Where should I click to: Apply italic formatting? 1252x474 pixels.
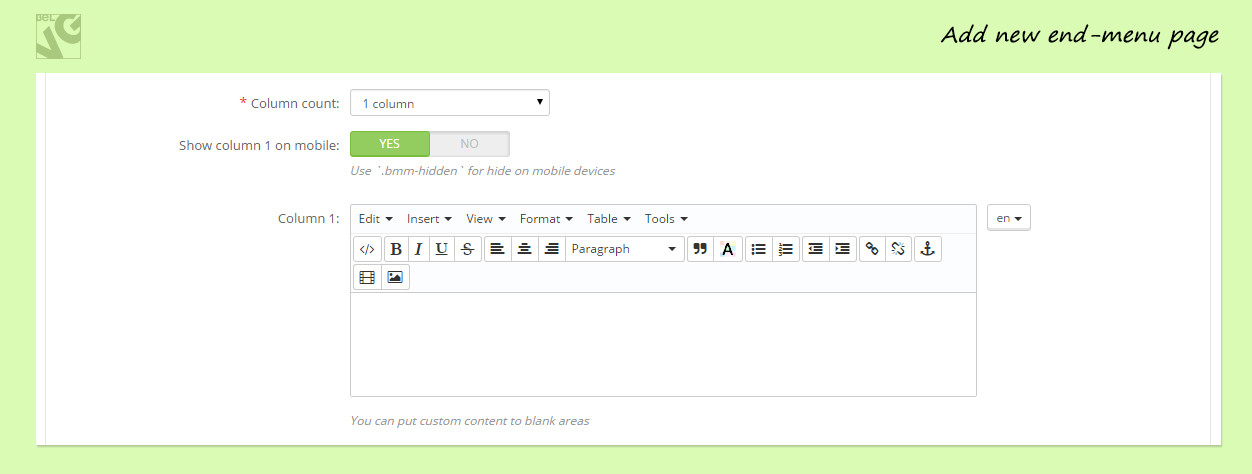[418, 249]
